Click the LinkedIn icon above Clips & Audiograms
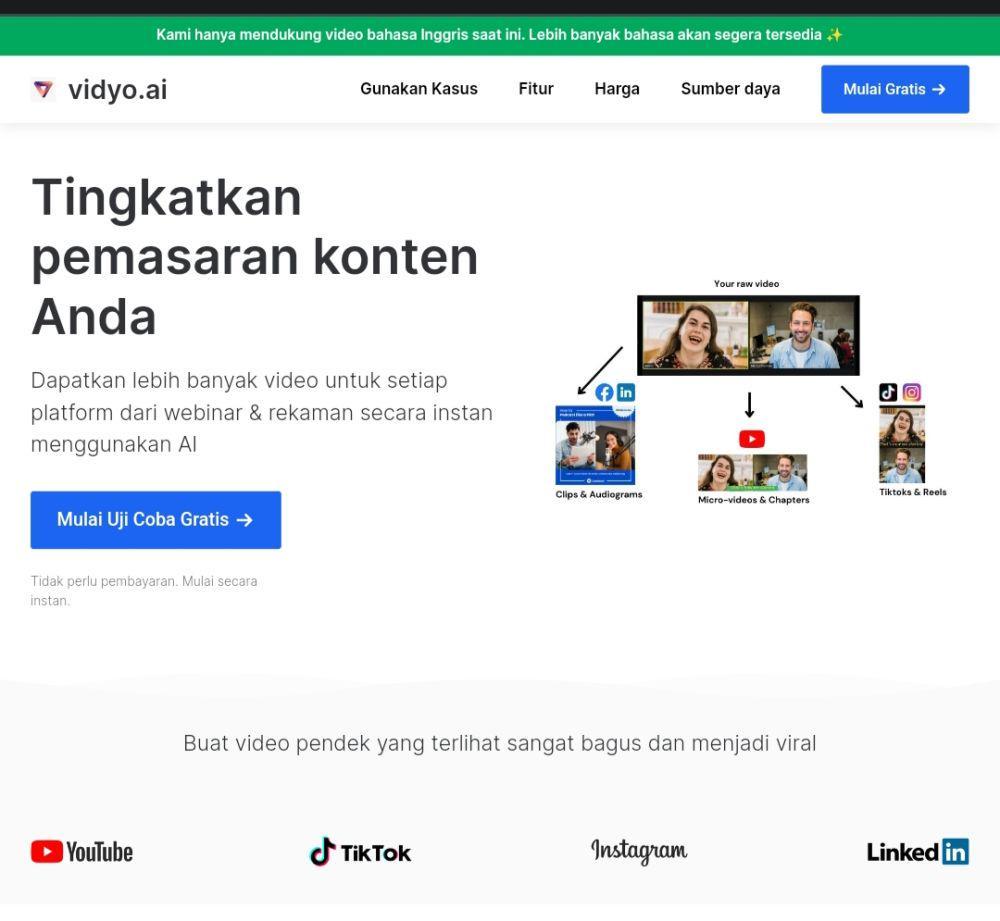 [x=626, y=392]
